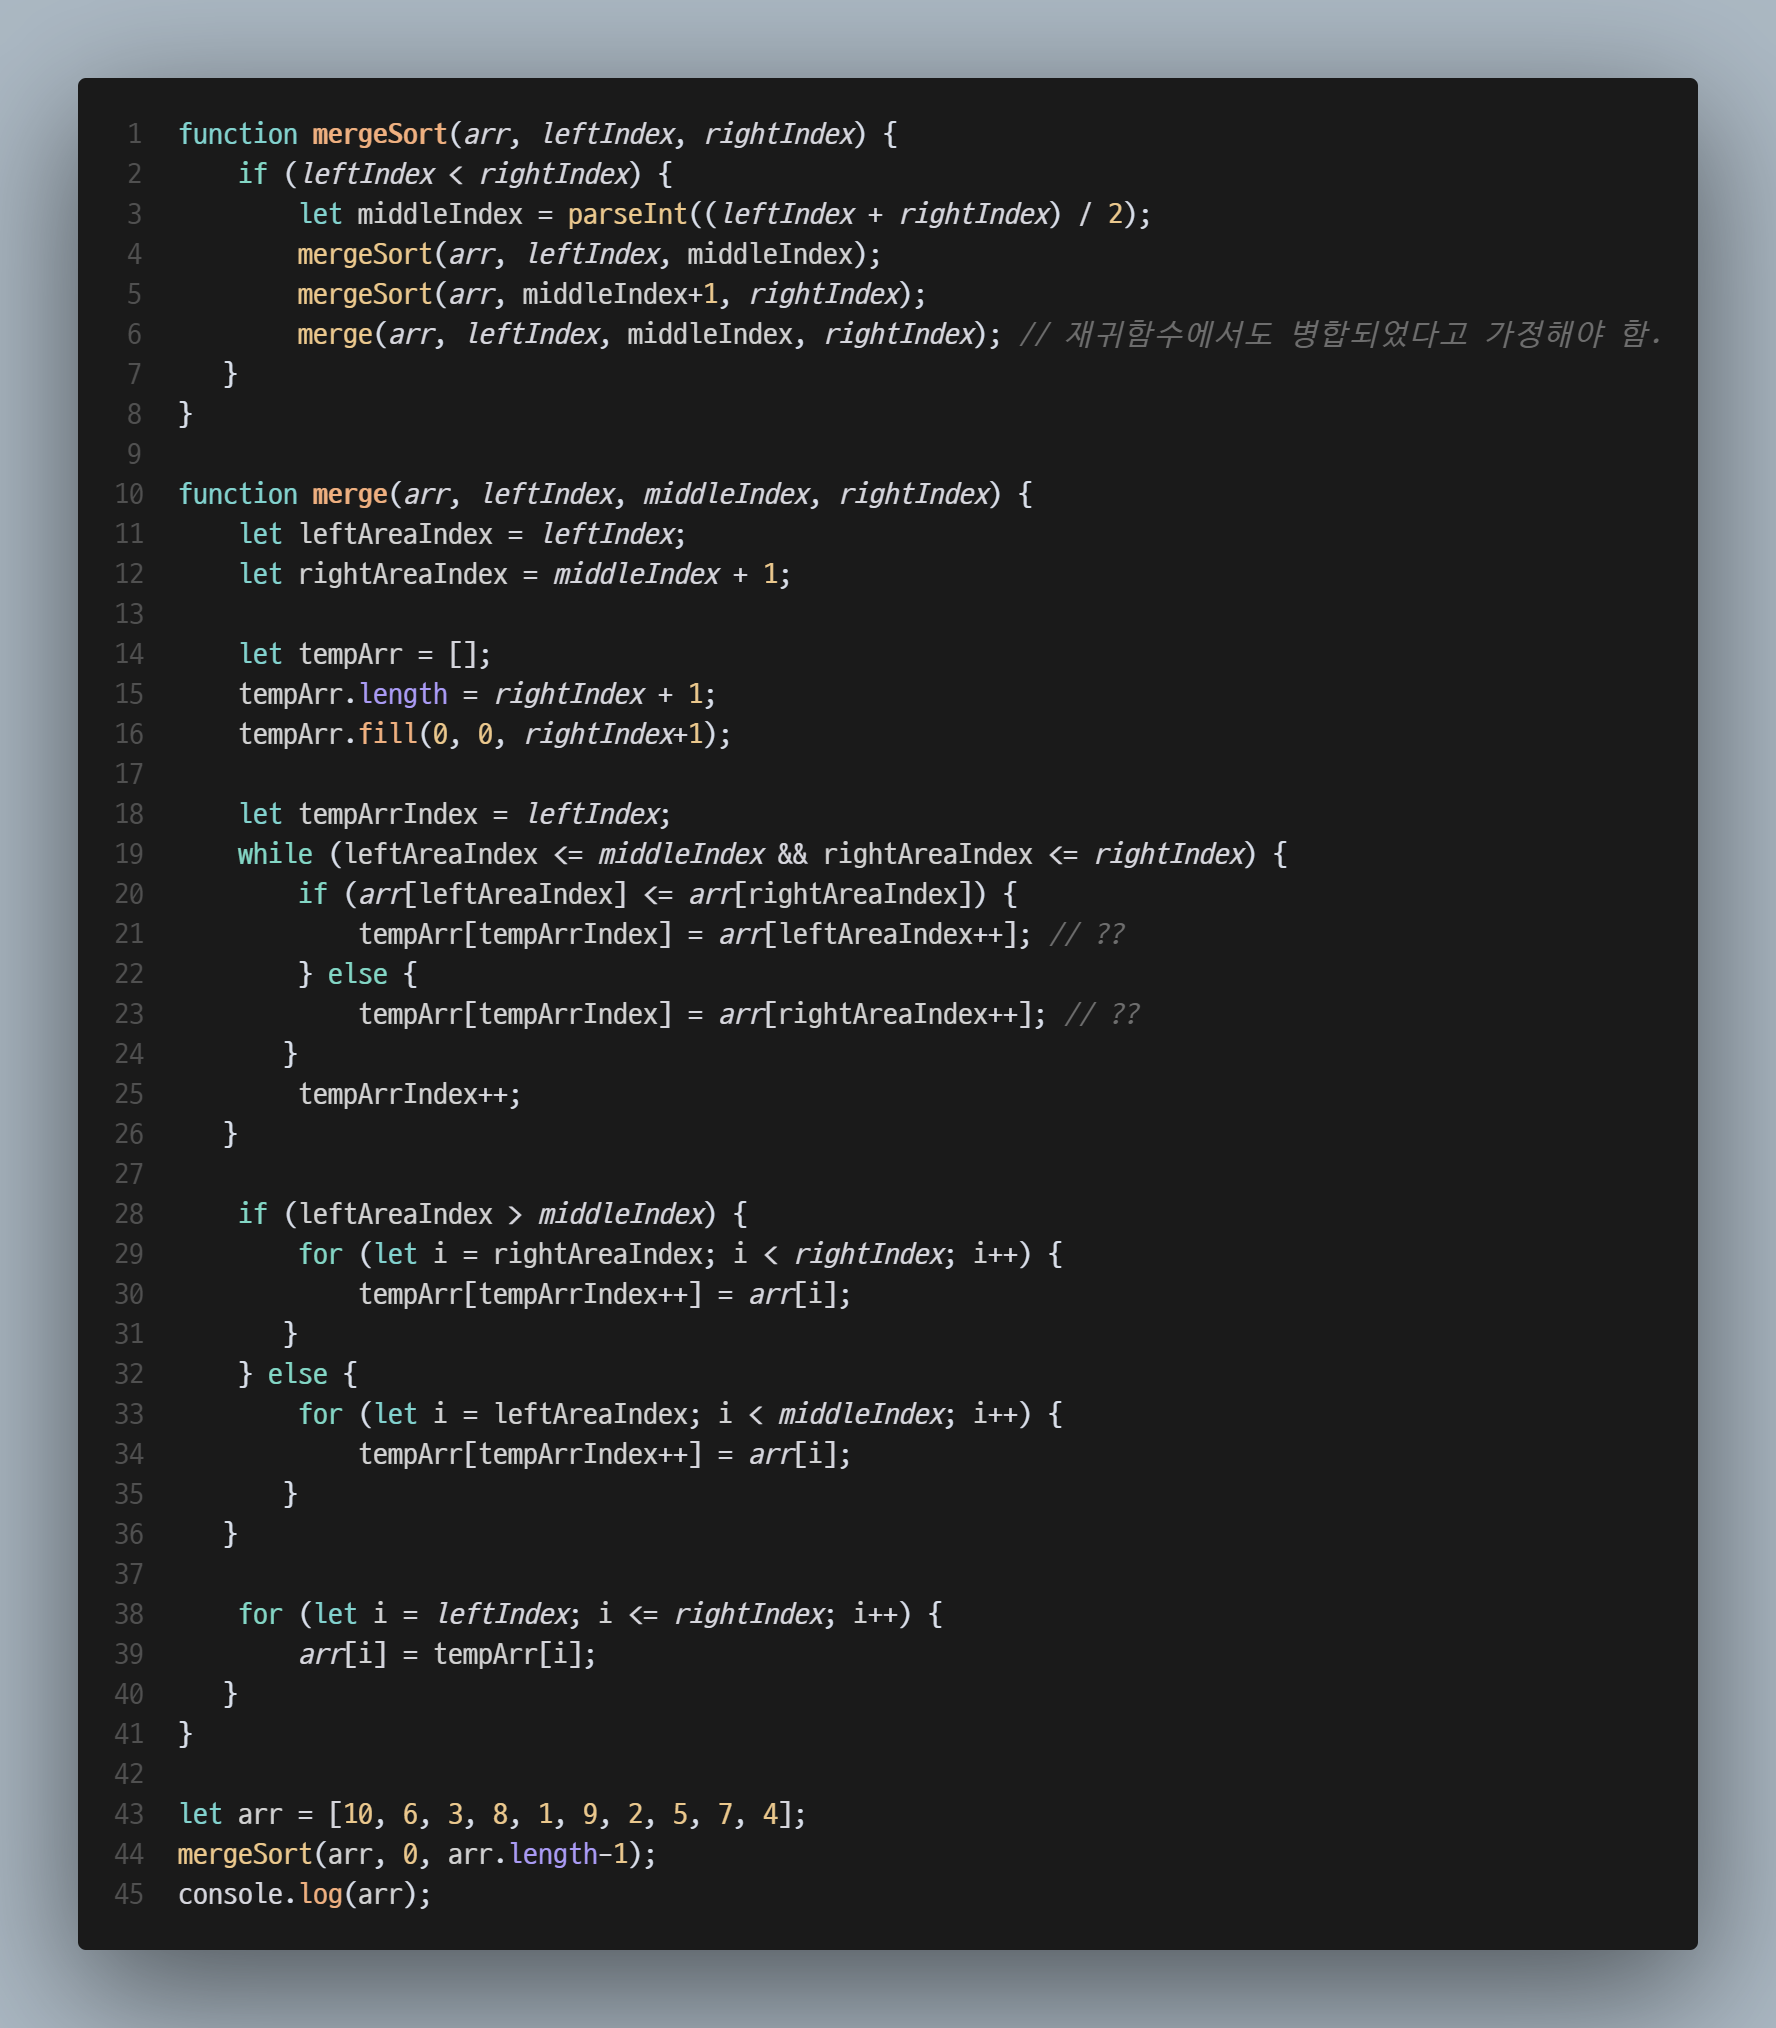Image resolution: width=1776 pixels, height=2028 pixels.
Task: Click the "// ??" comment on line 21
Action: 1087,934
